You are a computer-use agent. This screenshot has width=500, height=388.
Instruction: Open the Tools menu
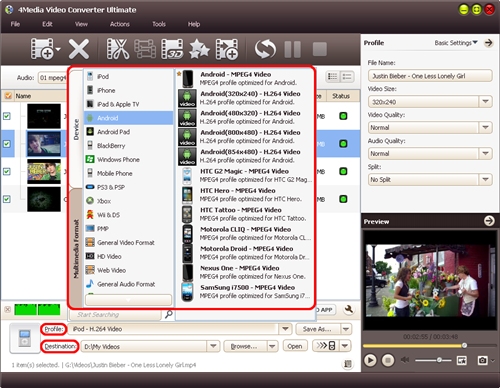point(159,24)
